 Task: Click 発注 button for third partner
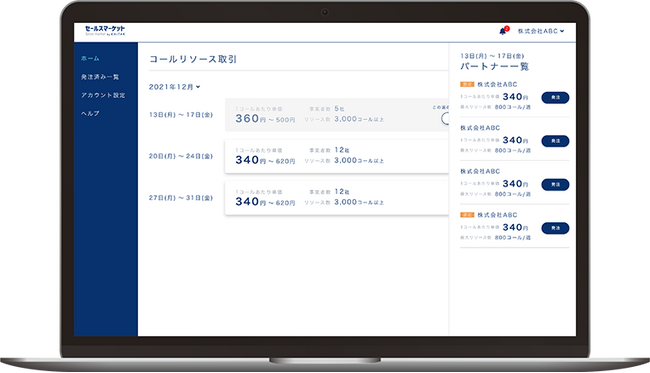coord(555,185)
